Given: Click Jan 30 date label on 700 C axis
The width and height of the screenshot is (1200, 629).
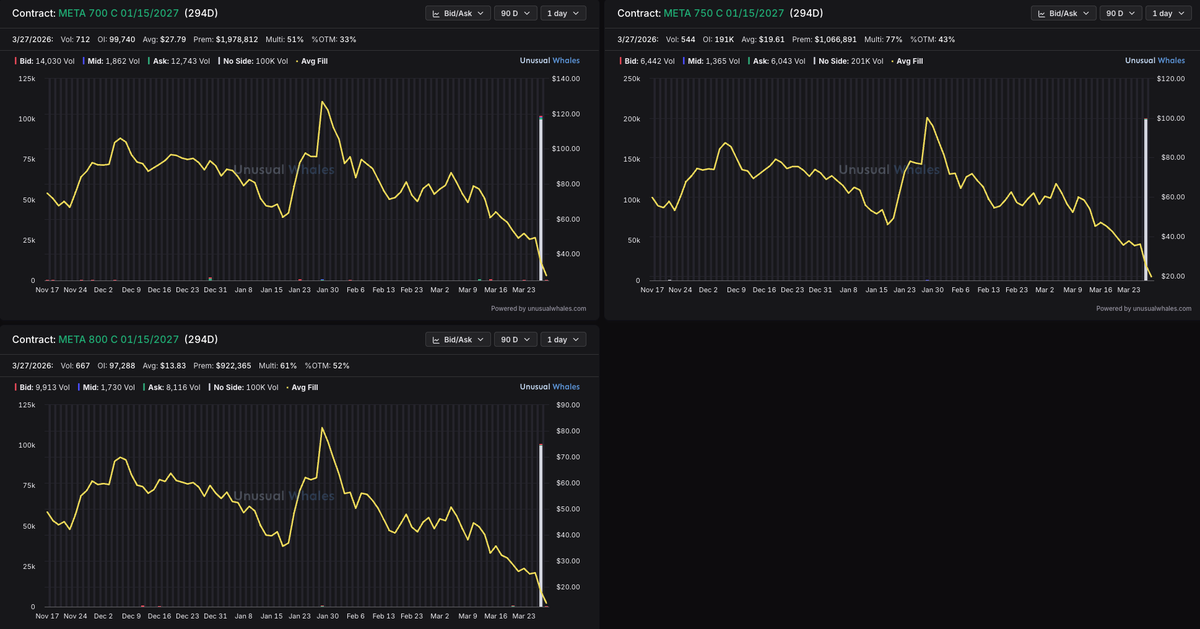Looking at the screenshot, I should [x=328, y=290].
